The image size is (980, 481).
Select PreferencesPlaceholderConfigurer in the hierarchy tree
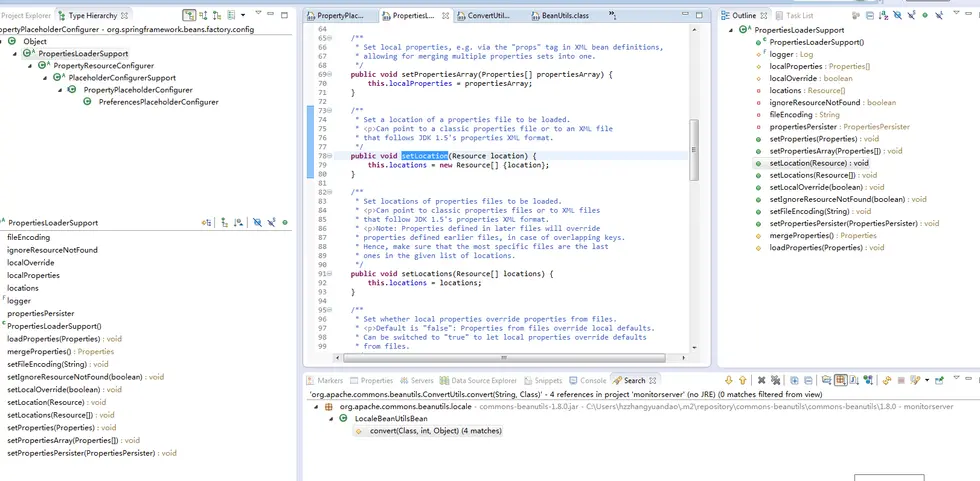click(x=158, y=102)
